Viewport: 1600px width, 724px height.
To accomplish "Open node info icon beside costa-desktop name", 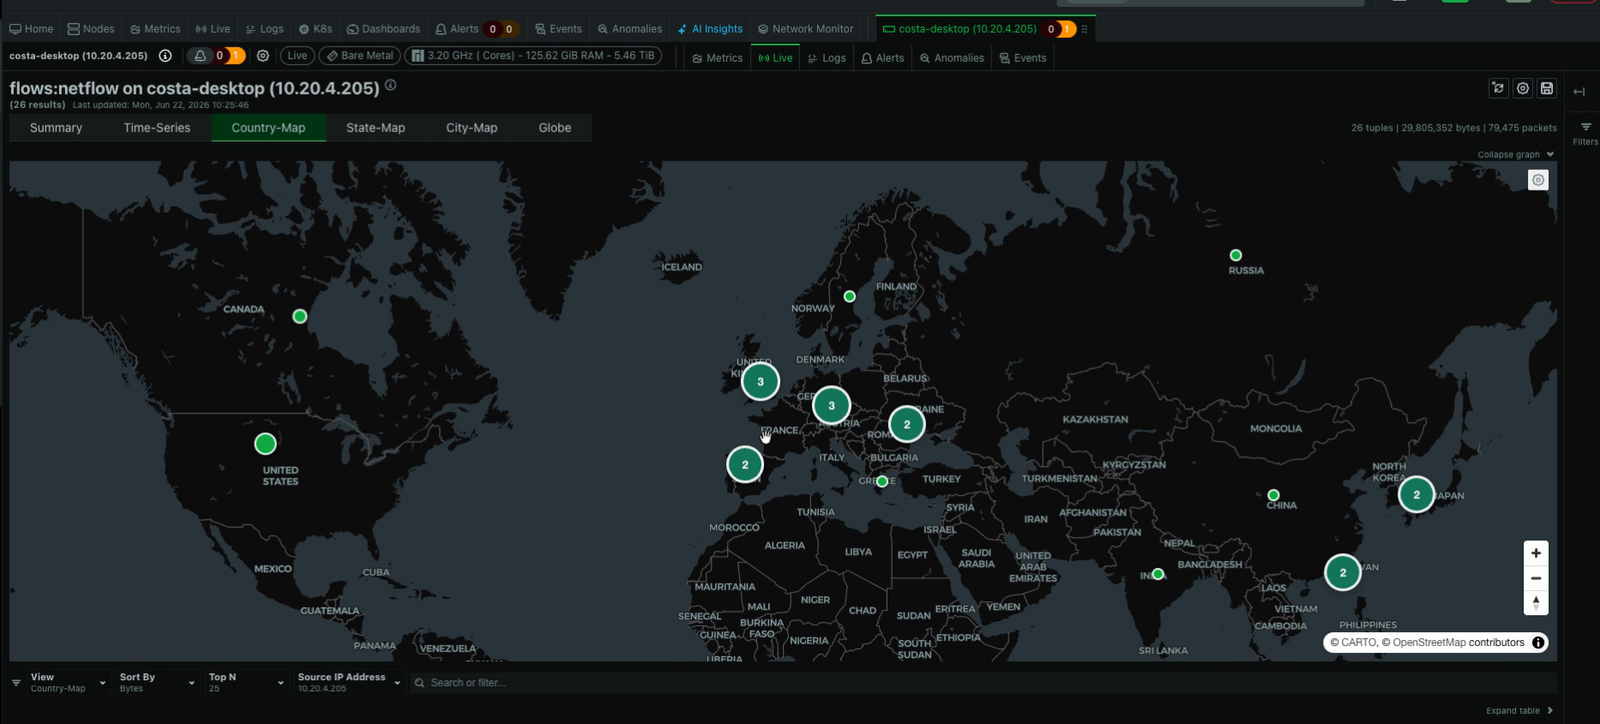I will click(165, 56).
